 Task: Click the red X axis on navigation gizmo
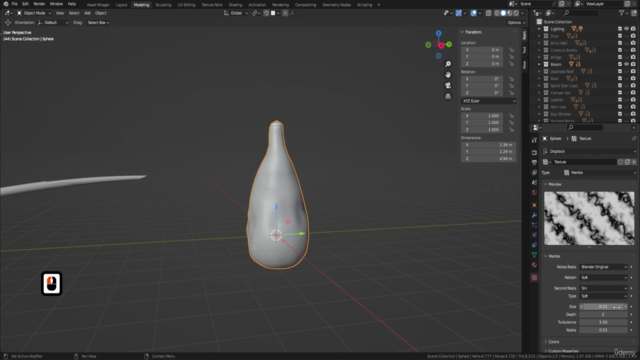pos(441,45)
